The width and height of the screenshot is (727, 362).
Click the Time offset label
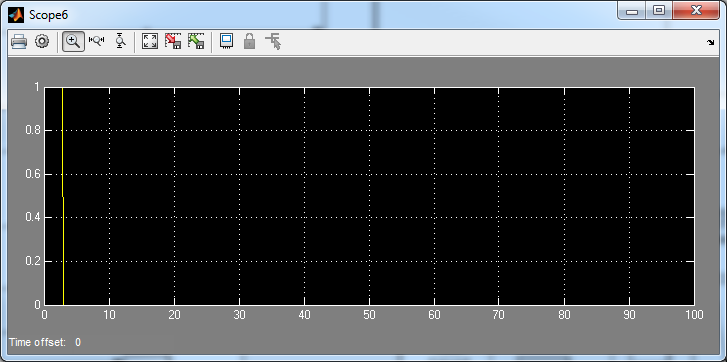pyautogui.click(x=38, y=343)
